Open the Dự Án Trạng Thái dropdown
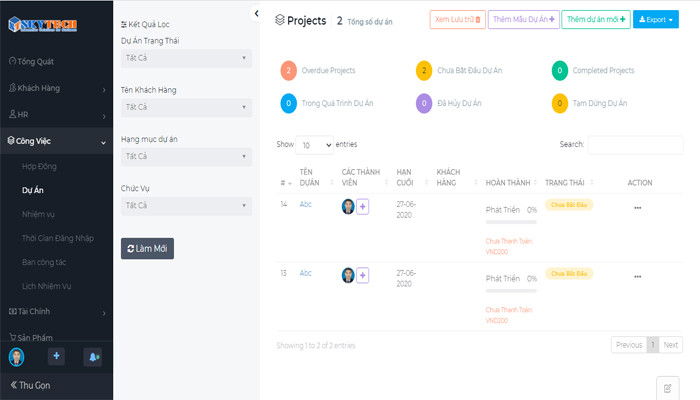This screenshot has width=700, height=400. point(186,58)
